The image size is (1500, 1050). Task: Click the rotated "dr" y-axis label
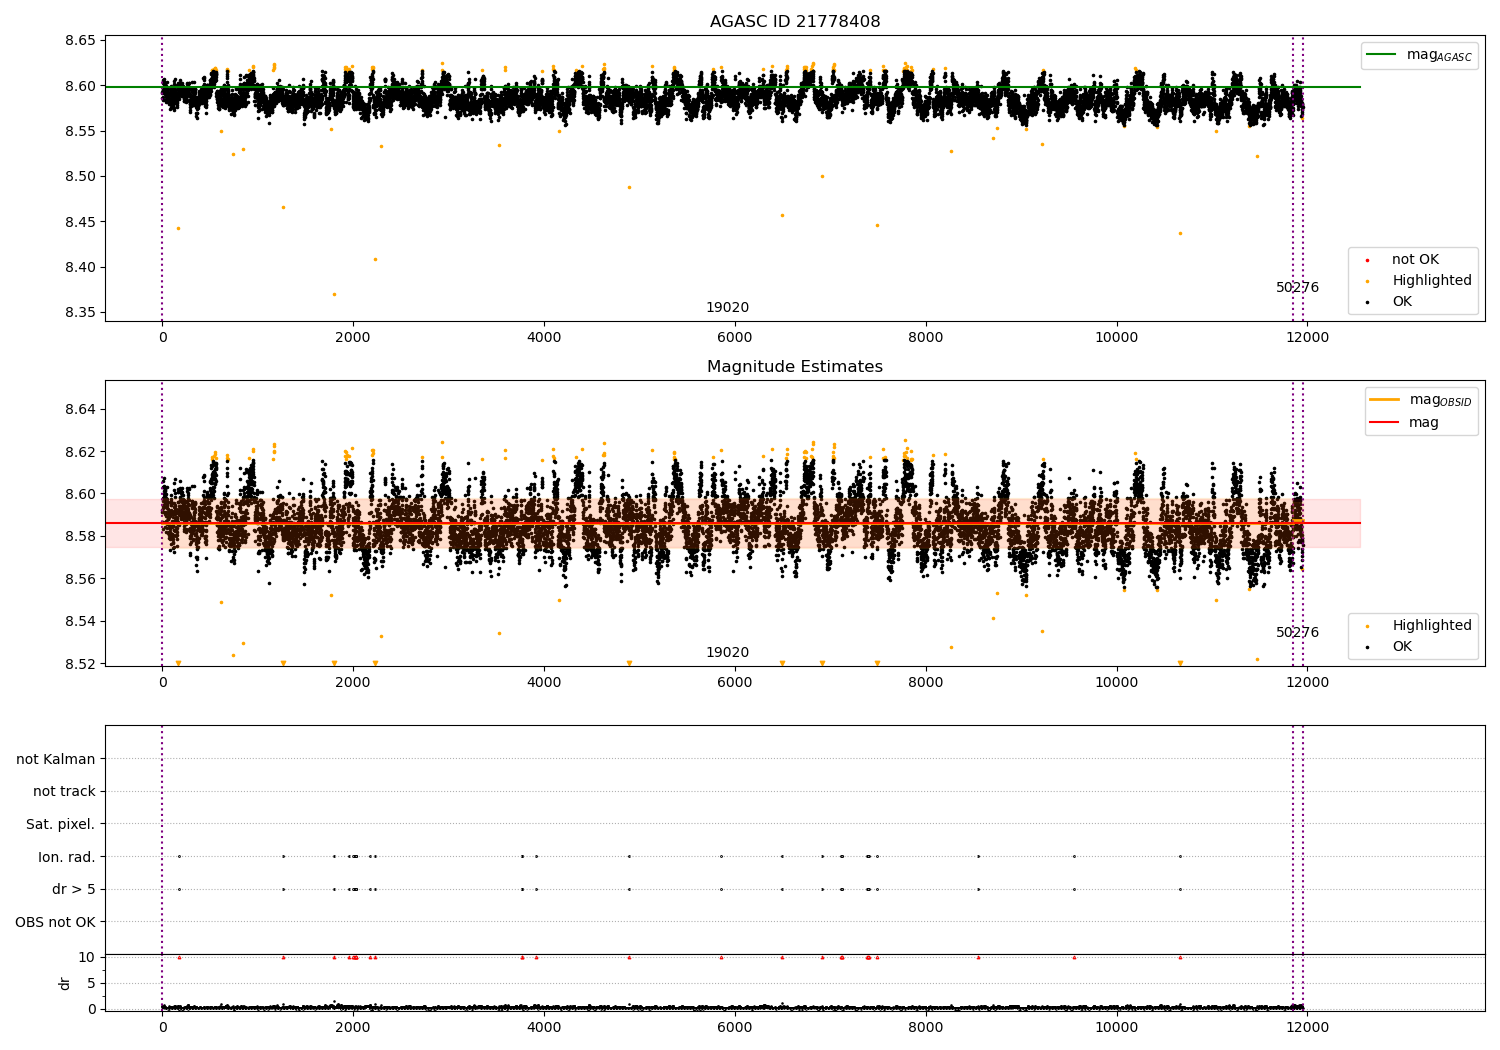pyautogui.click(x=65, y=983)
